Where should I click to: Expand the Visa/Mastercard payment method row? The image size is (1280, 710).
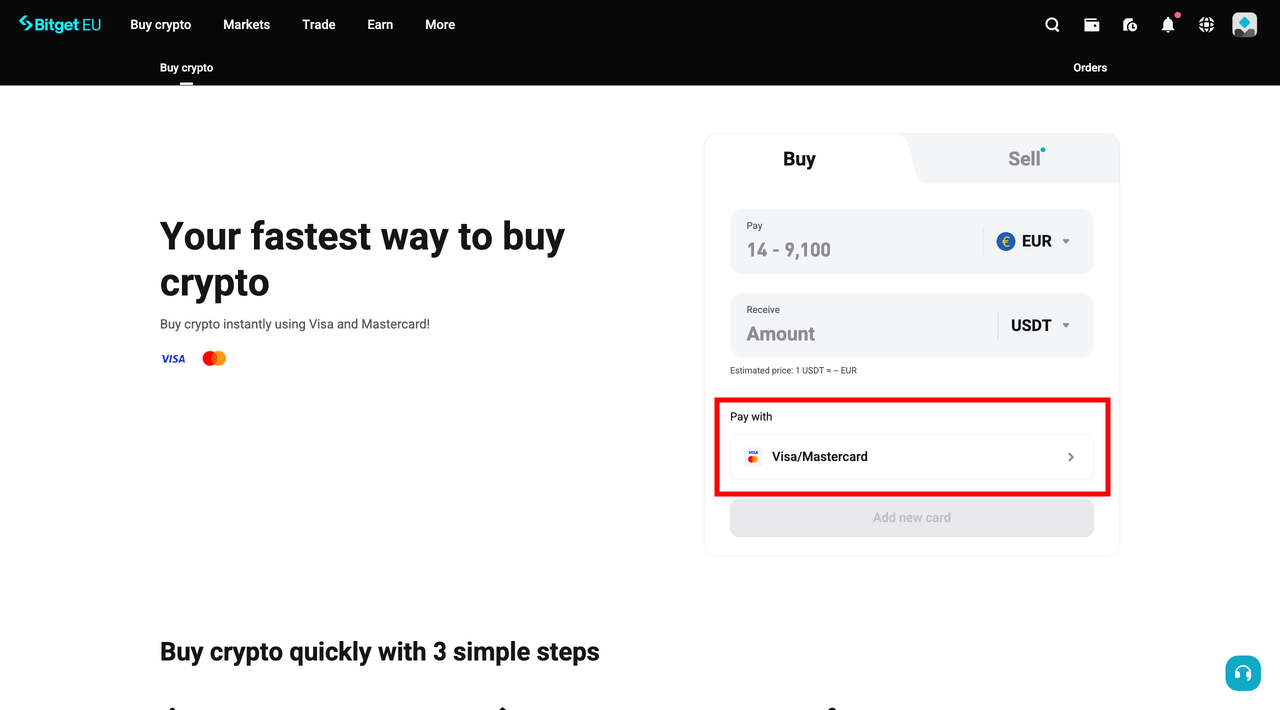point(912,457)
